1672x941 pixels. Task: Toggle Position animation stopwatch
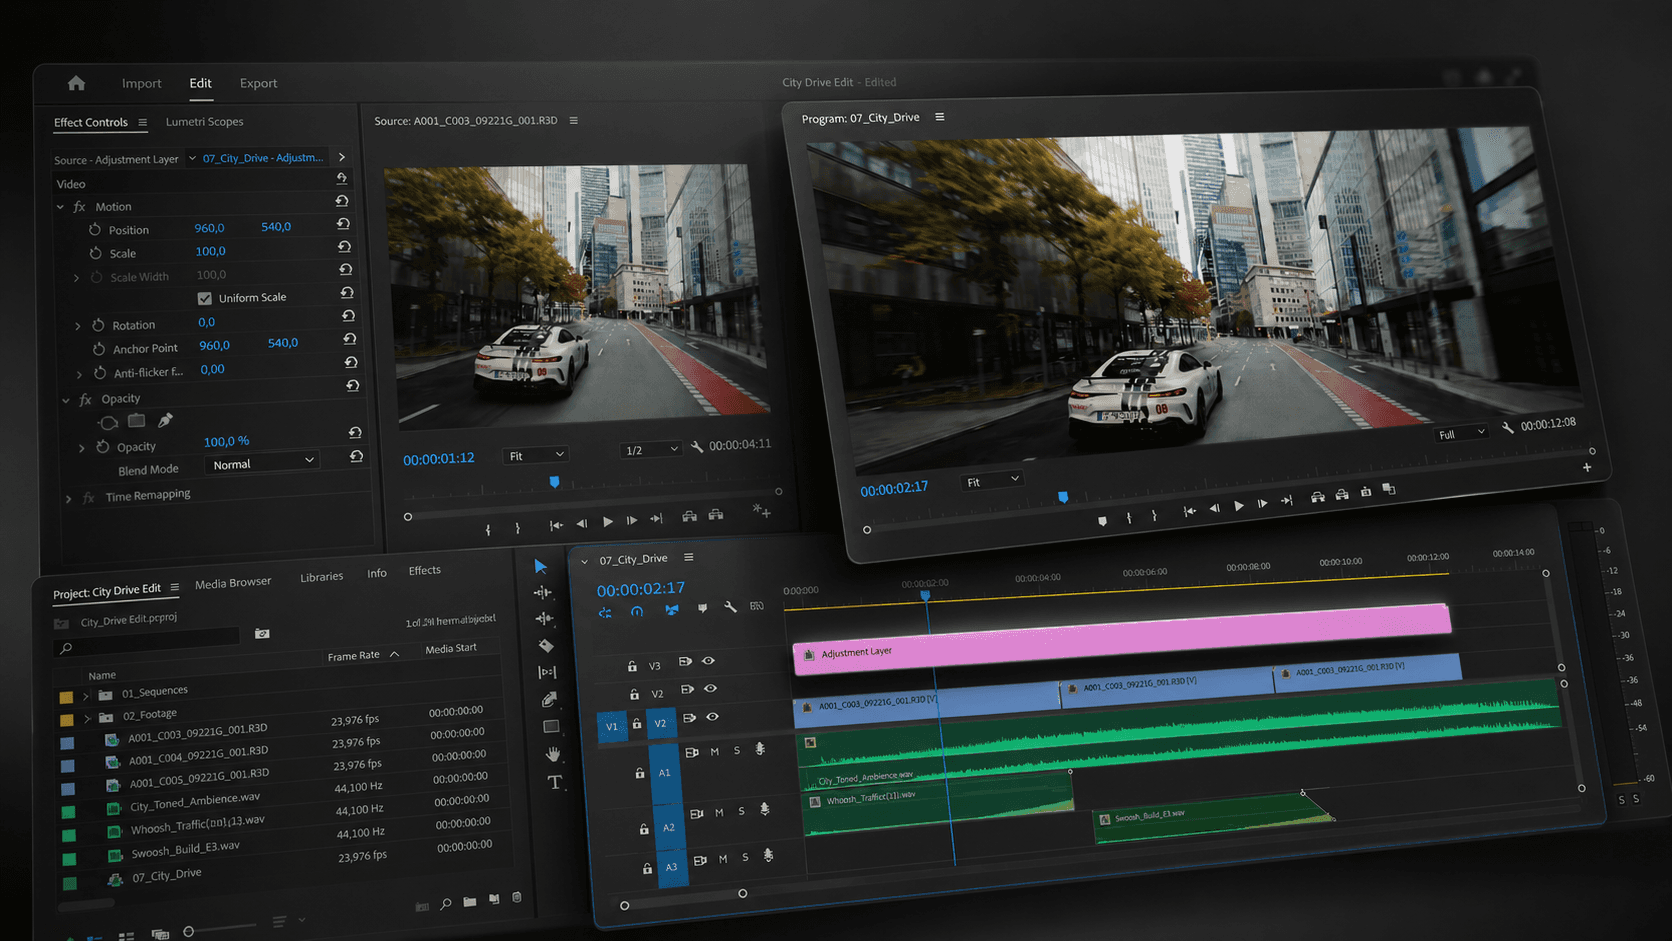95,230
